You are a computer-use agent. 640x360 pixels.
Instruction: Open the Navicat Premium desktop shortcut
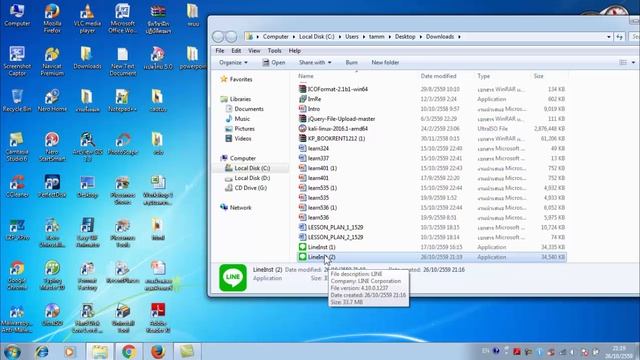52,61
